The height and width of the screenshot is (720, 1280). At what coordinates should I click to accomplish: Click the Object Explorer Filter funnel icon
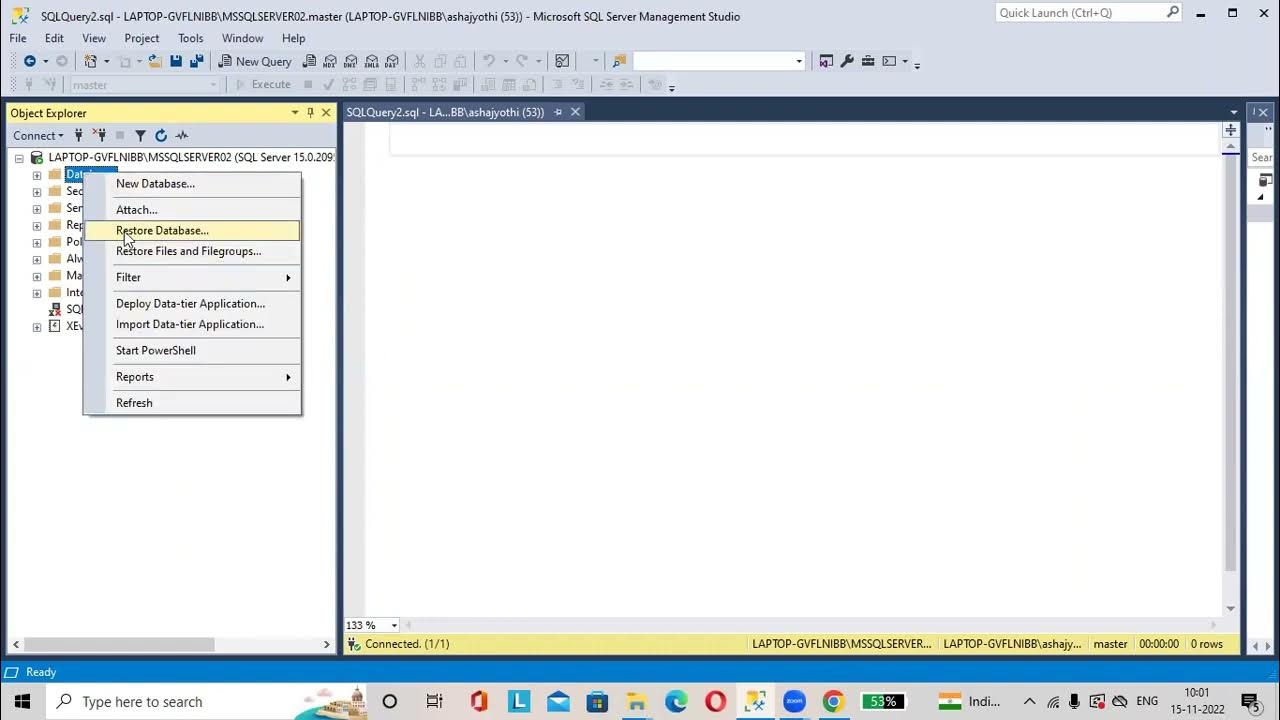140,135
